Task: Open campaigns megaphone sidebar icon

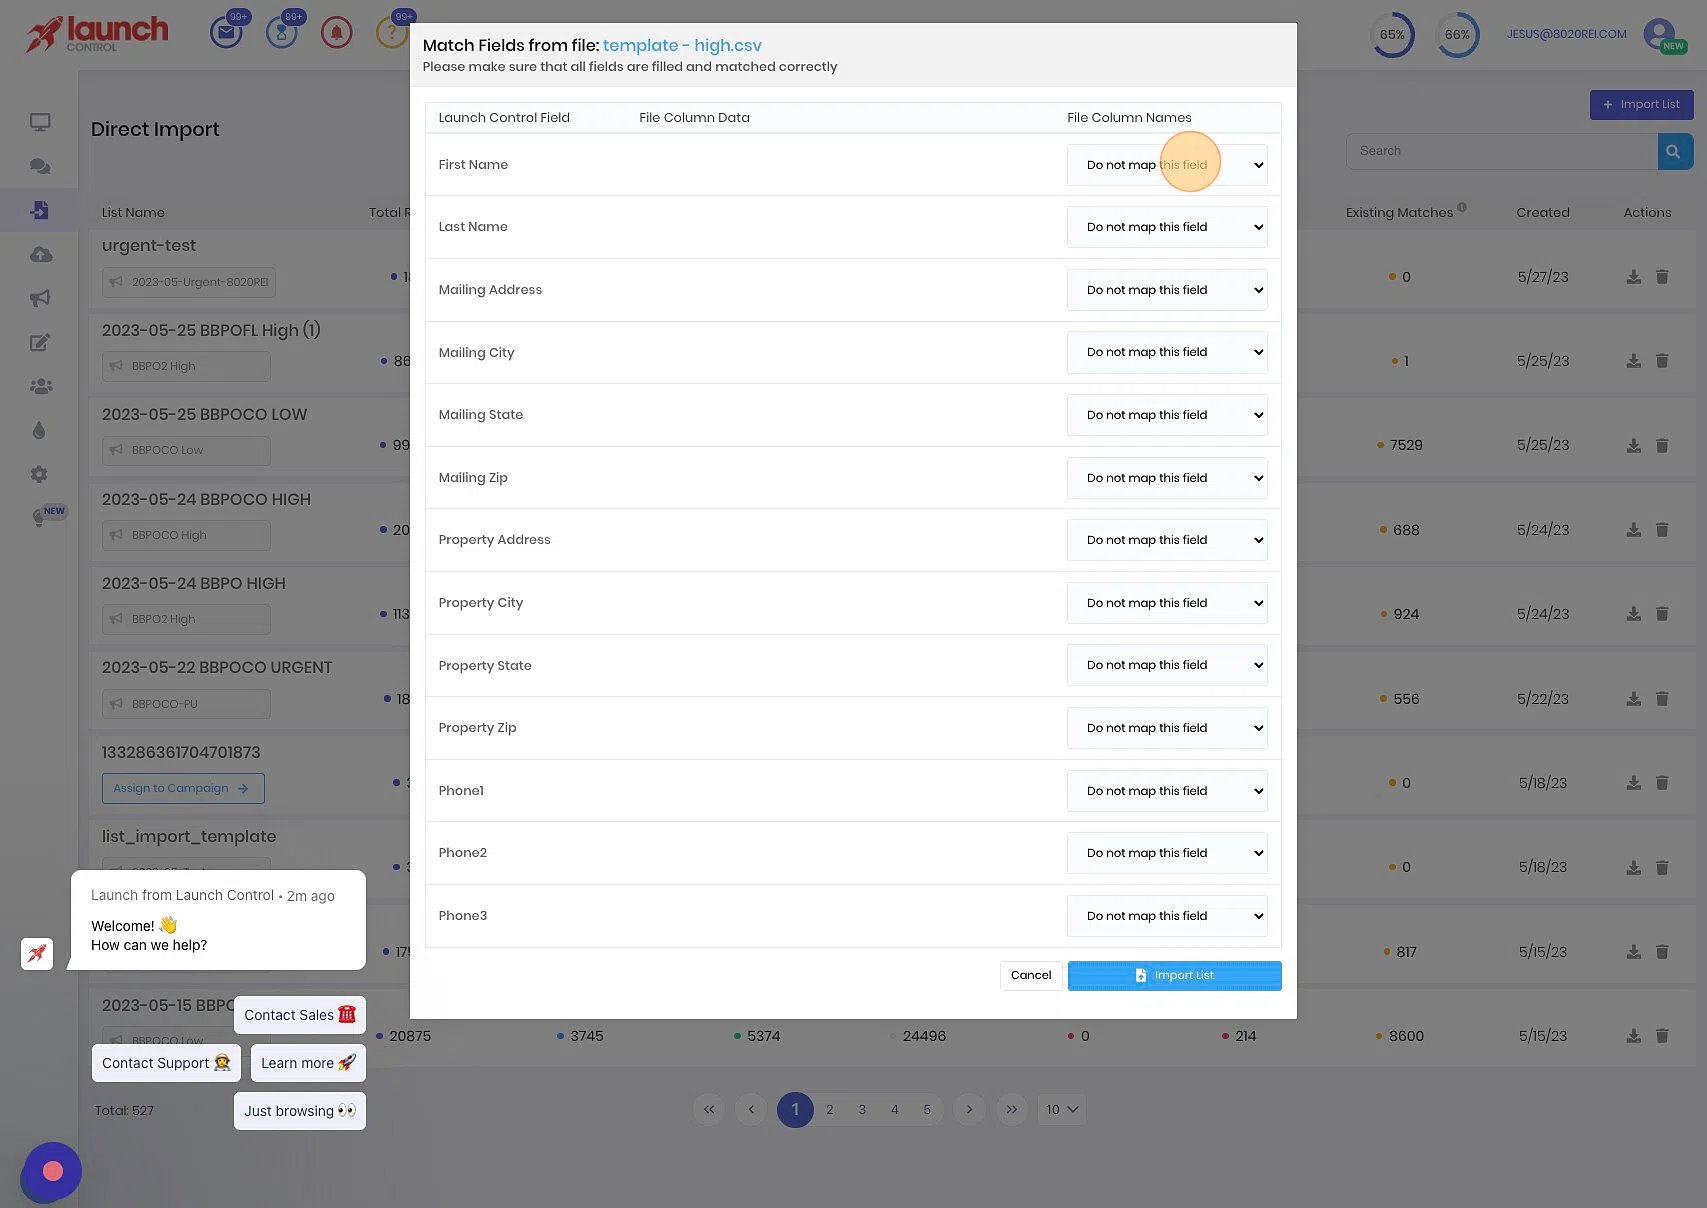Action: pyautogui.click(x=40, y=298)
